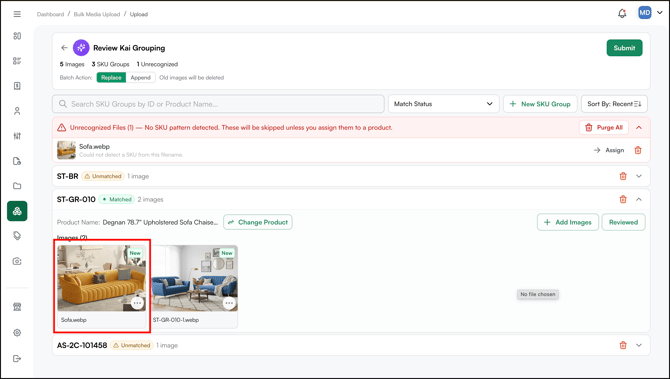Click the MD user avatar
Viewport: 670px width, 379px height.
(x=644, y=13)
